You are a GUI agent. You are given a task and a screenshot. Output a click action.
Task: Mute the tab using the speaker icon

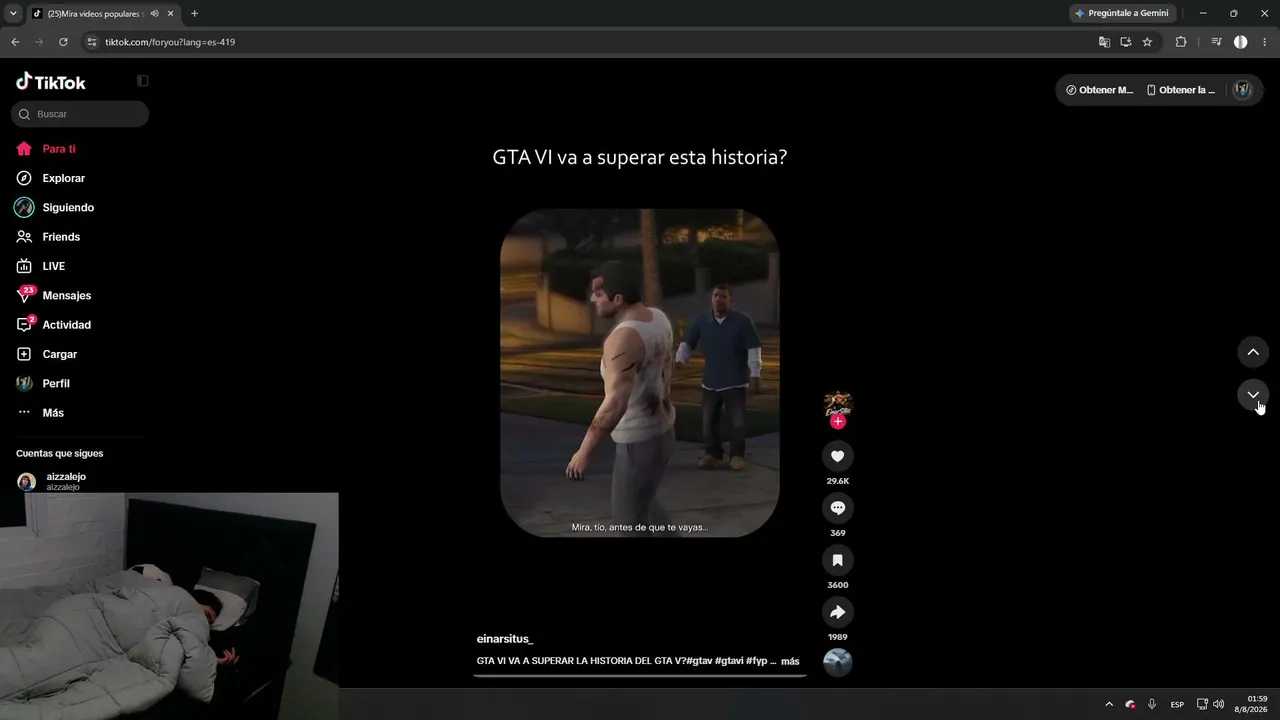[x=155, y=13]
